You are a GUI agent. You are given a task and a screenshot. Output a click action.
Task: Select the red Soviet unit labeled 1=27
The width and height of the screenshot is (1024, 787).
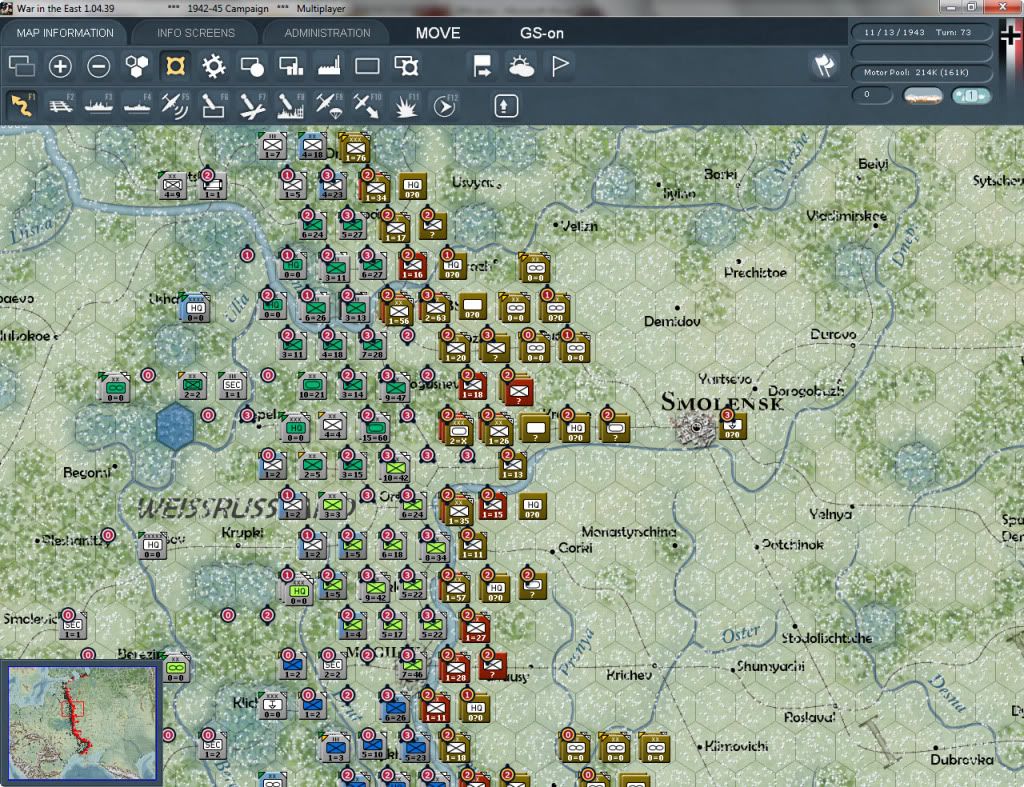pyautogui.click(x=475, y=629)
